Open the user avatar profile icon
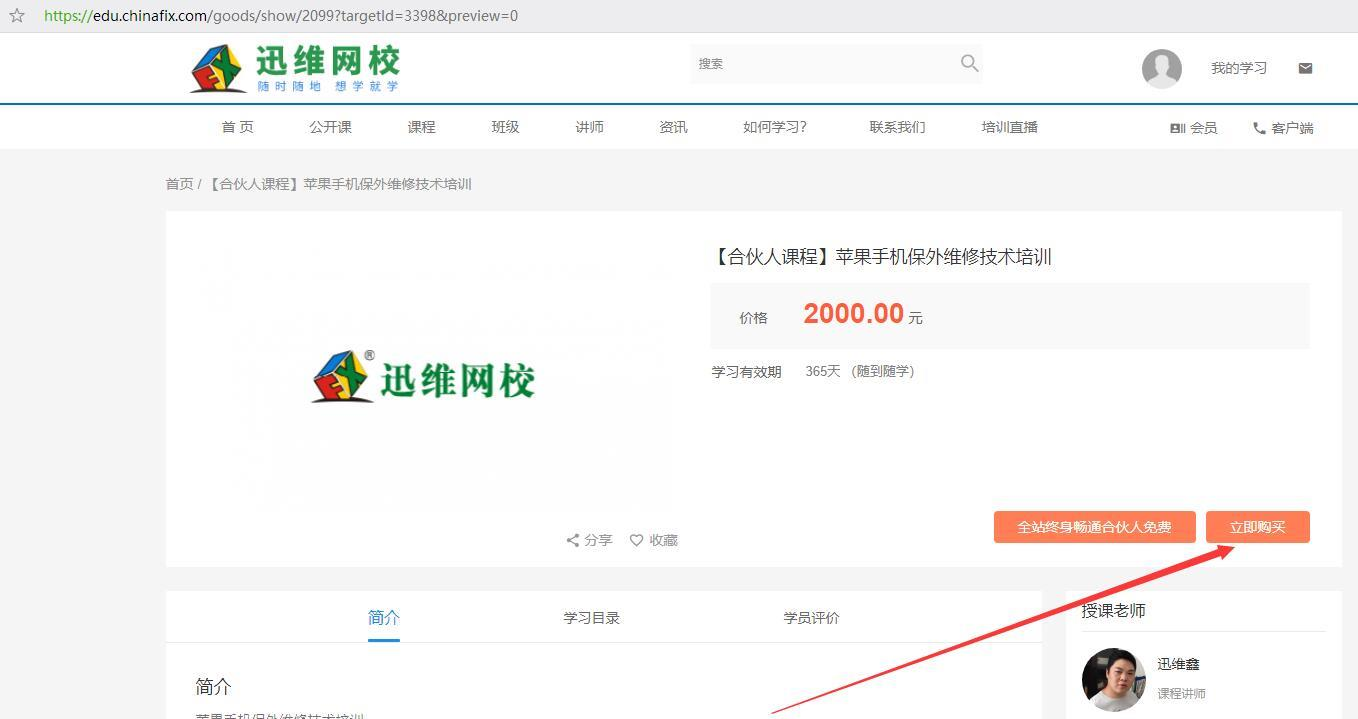This screenshot has width=1358, height=719. [1162, 68]
